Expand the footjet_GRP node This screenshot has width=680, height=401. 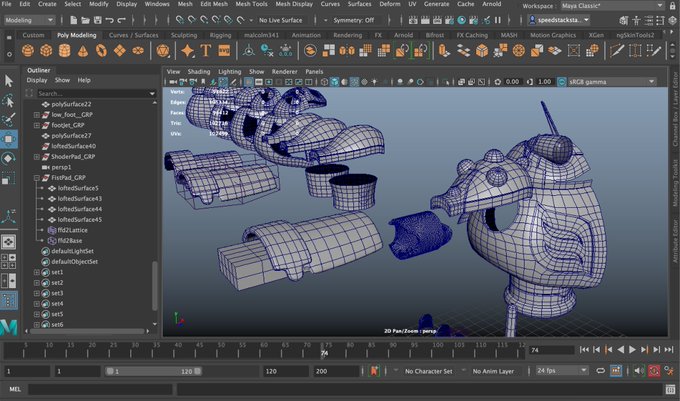click(x=37, y=125)
